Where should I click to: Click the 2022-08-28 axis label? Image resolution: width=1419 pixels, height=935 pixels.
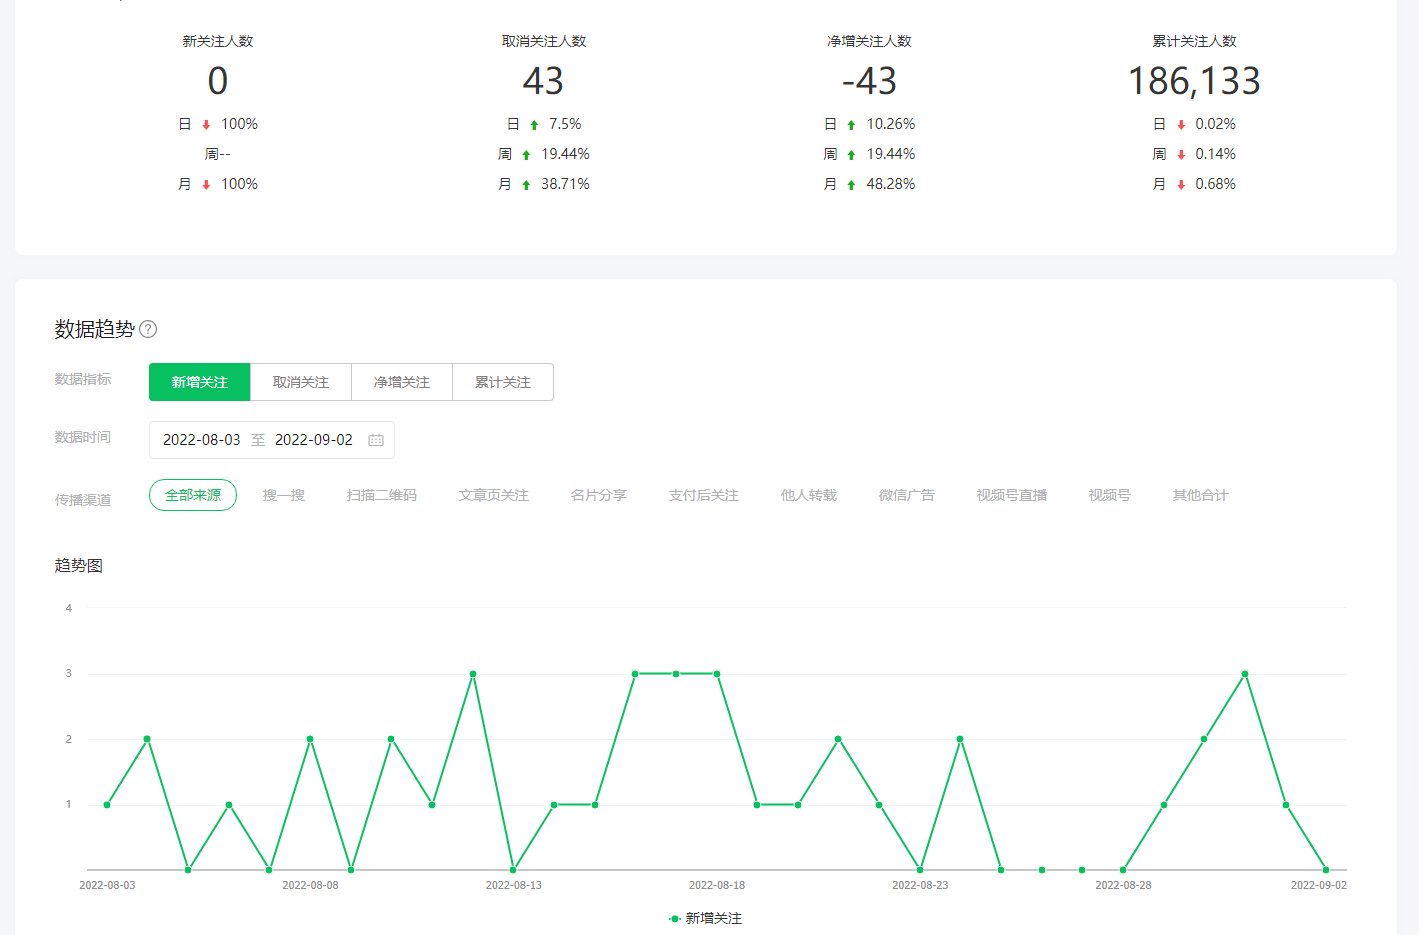(1123, 885)
